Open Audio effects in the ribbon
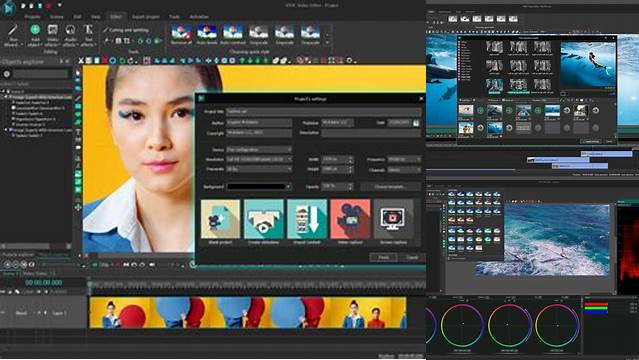Viewport: 639px width, 360px height. pyautogui.click(x=70, y=35)
